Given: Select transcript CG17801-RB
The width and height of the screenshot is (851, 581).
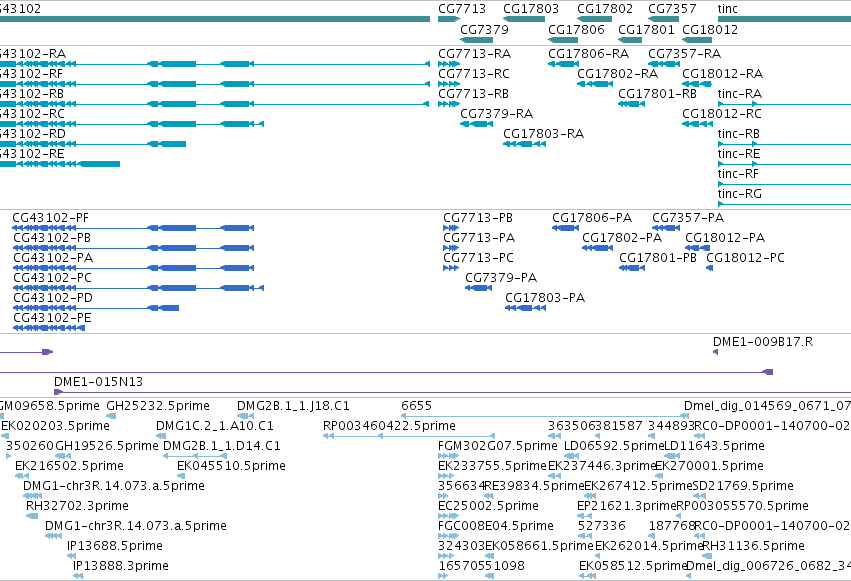Looking at the screenshot, I should click(631, 104).
